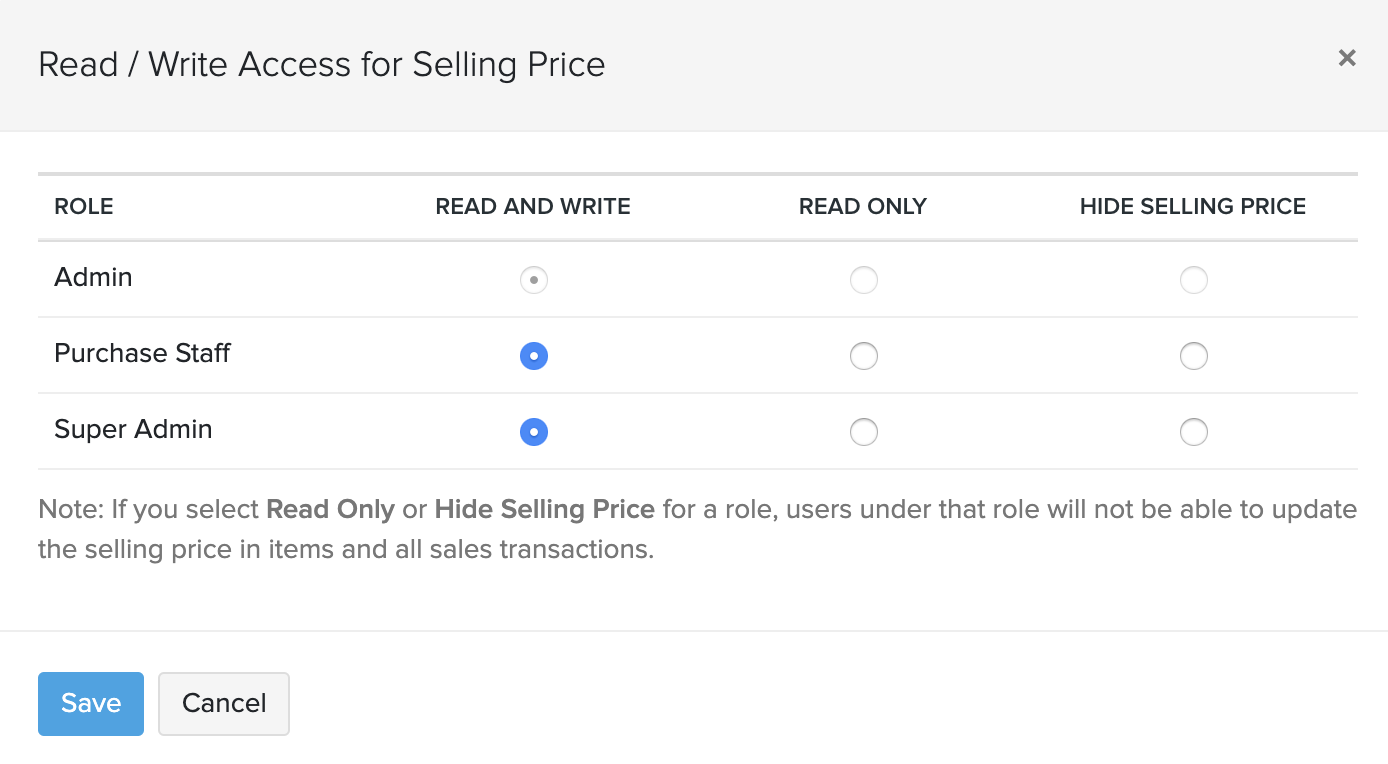Click the Super Admin role label
Image resolution: width=1388 pixels, height=764 pixels.
click(x=133, y=430)
